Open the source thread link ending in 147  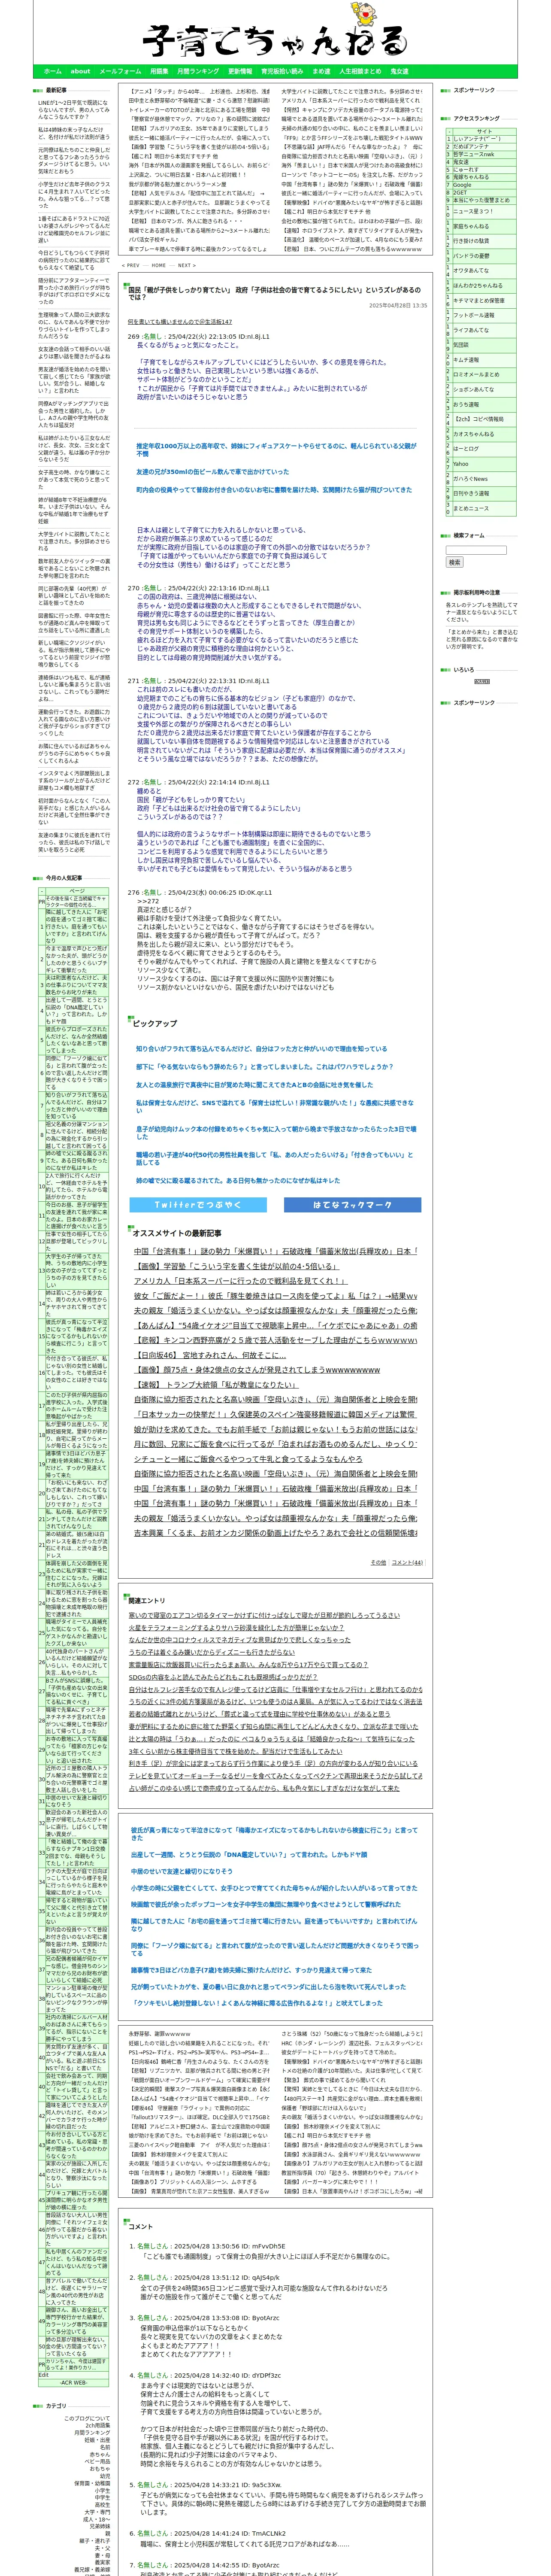tap(179, 322)
